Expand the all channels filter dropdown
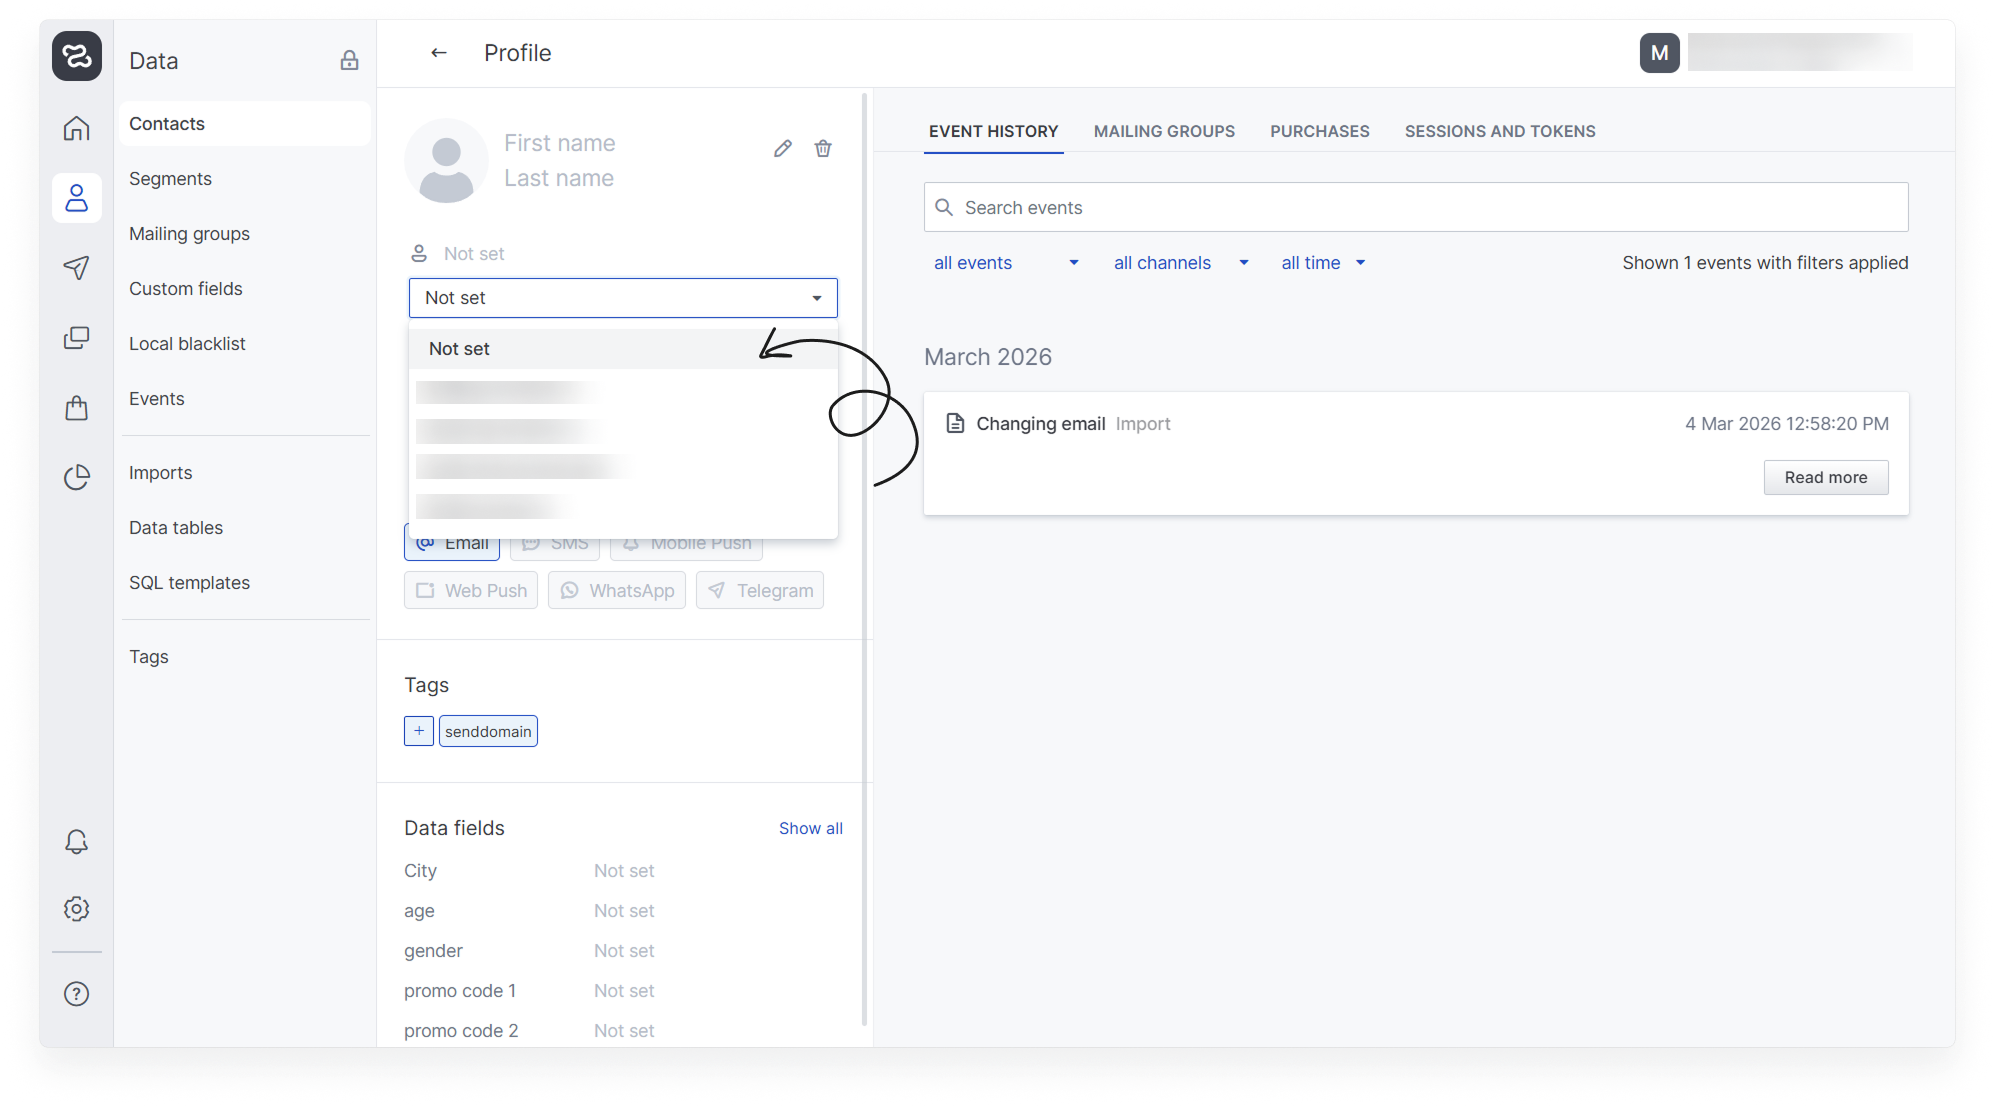The width and height of the screenshot is (1995, 1107). coord(1180,263)
